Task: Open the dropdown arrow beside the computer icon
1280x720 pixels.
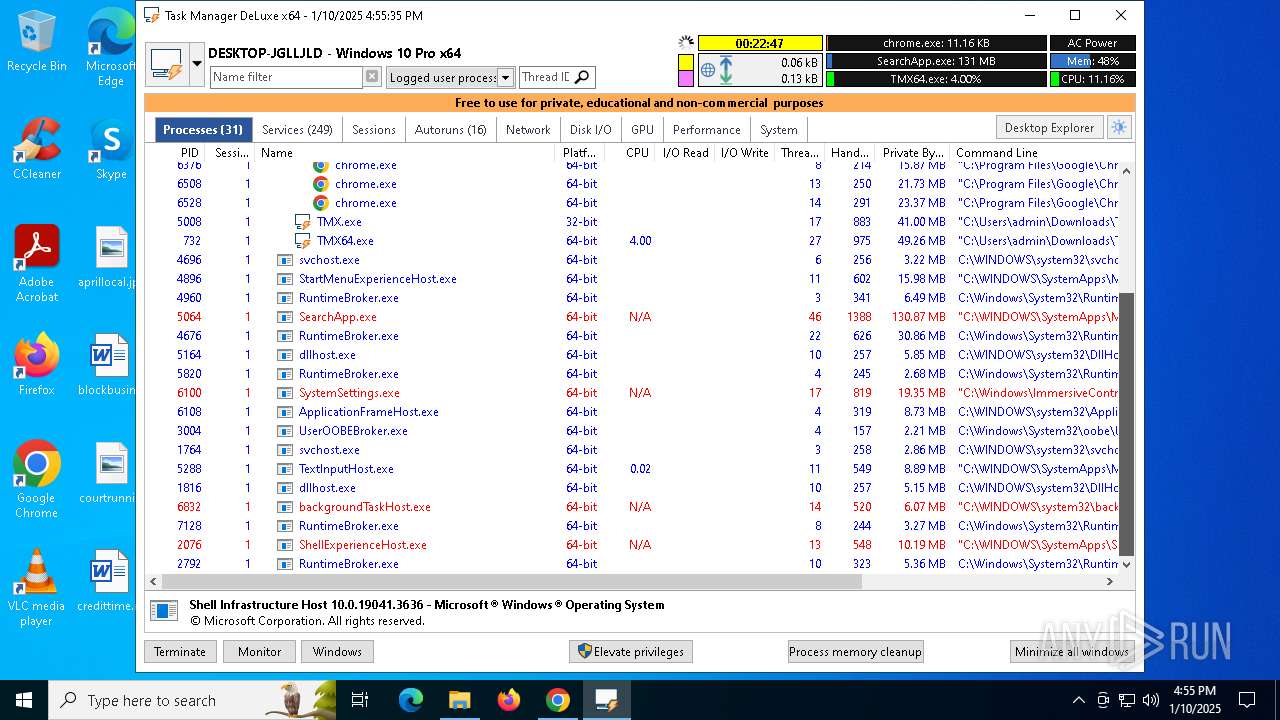Action: coord(196,65)
